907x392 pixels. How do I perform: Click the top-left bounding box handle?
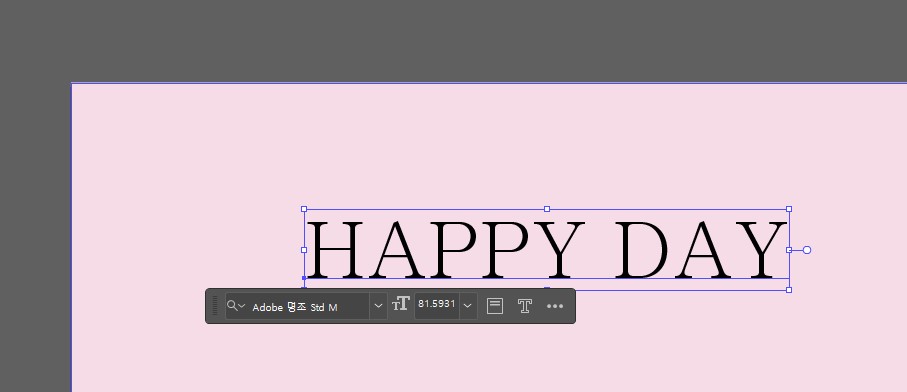point(304,209)
